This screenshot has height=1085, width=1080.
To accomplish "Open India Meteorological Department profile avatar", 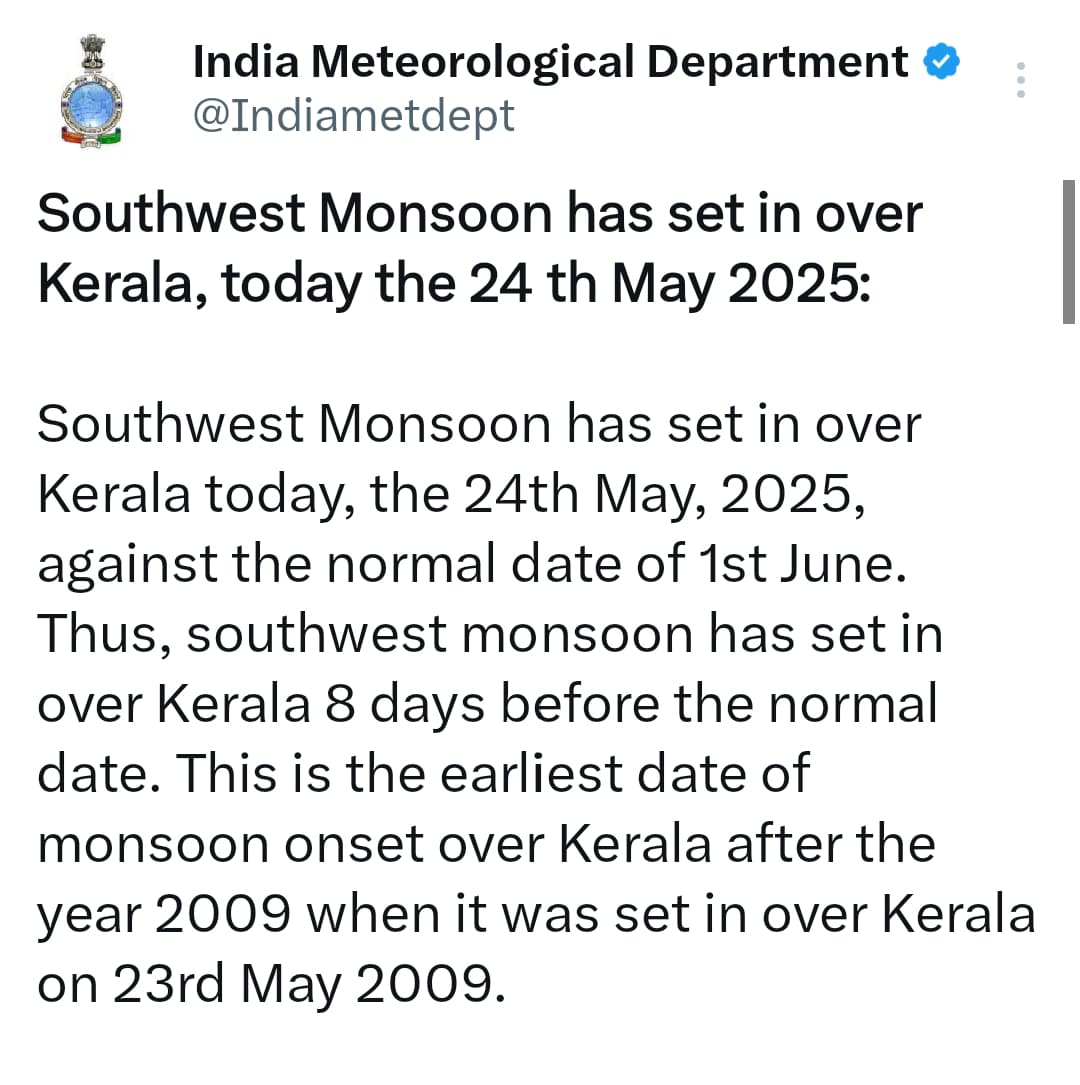I will pos(91,90).
